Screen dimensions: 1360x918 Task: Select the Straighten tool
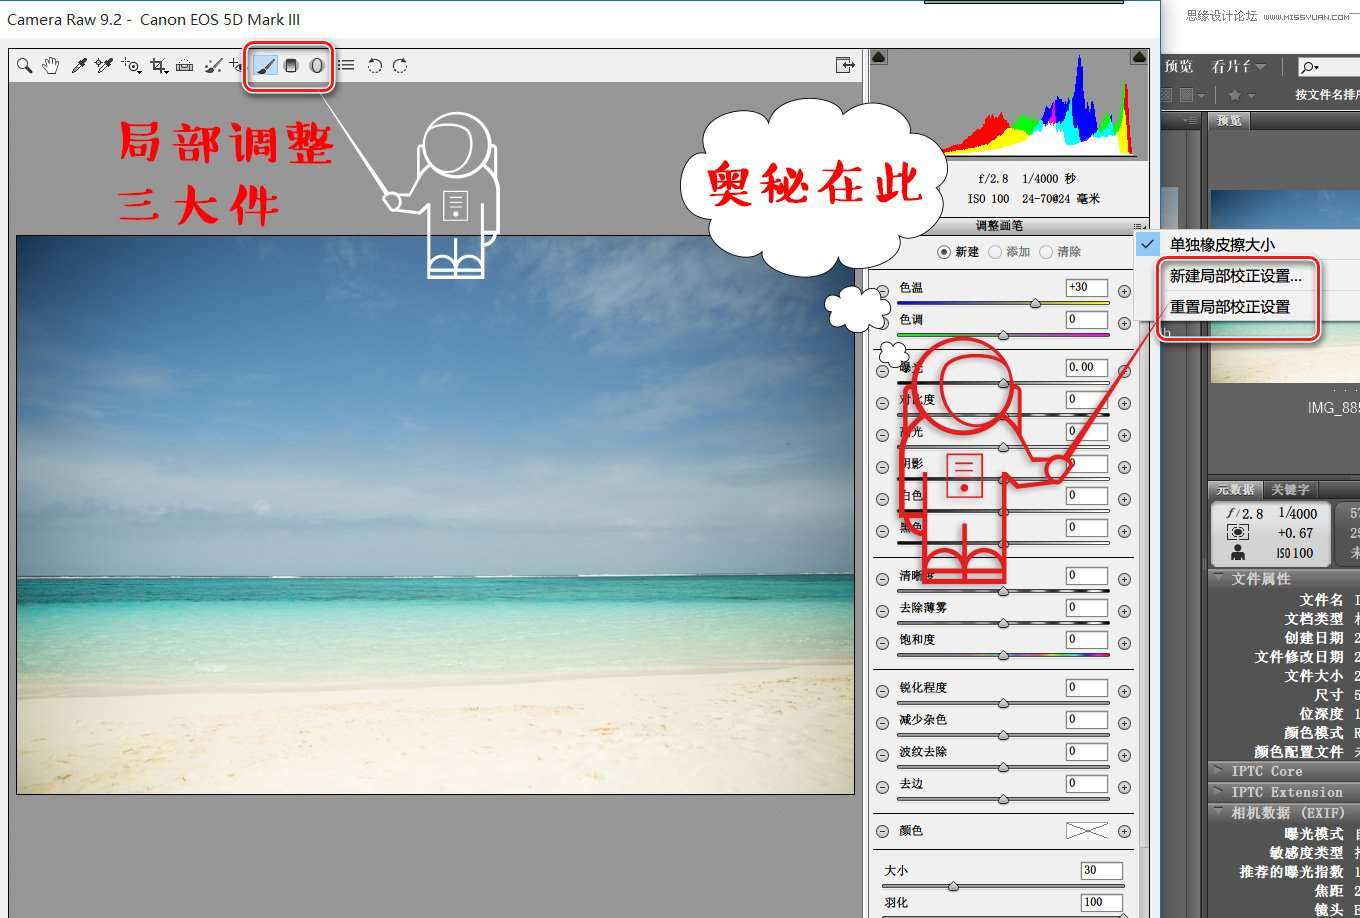[x=184, y=66]
